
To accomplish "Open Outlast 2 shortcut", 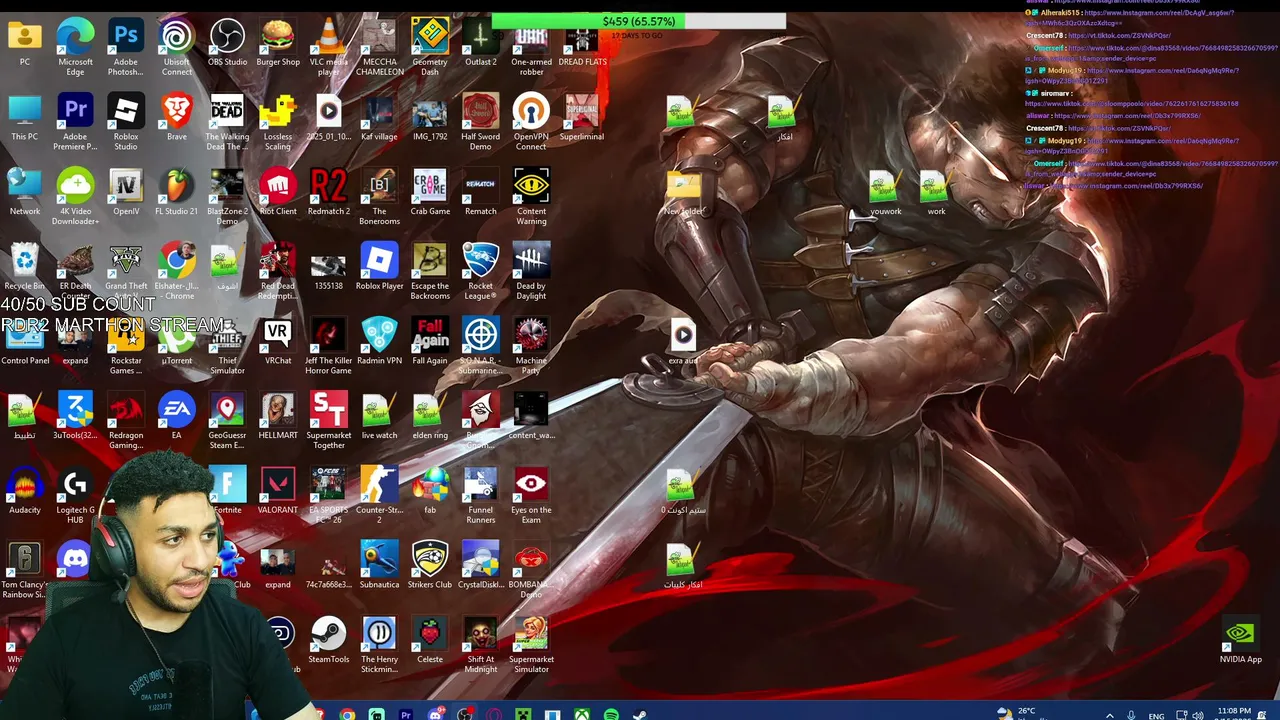I will click(x=481, y=42).
